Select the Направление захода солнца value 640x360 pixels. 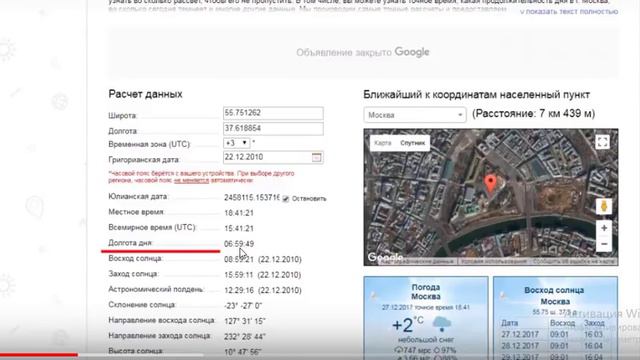click(244, 337)
